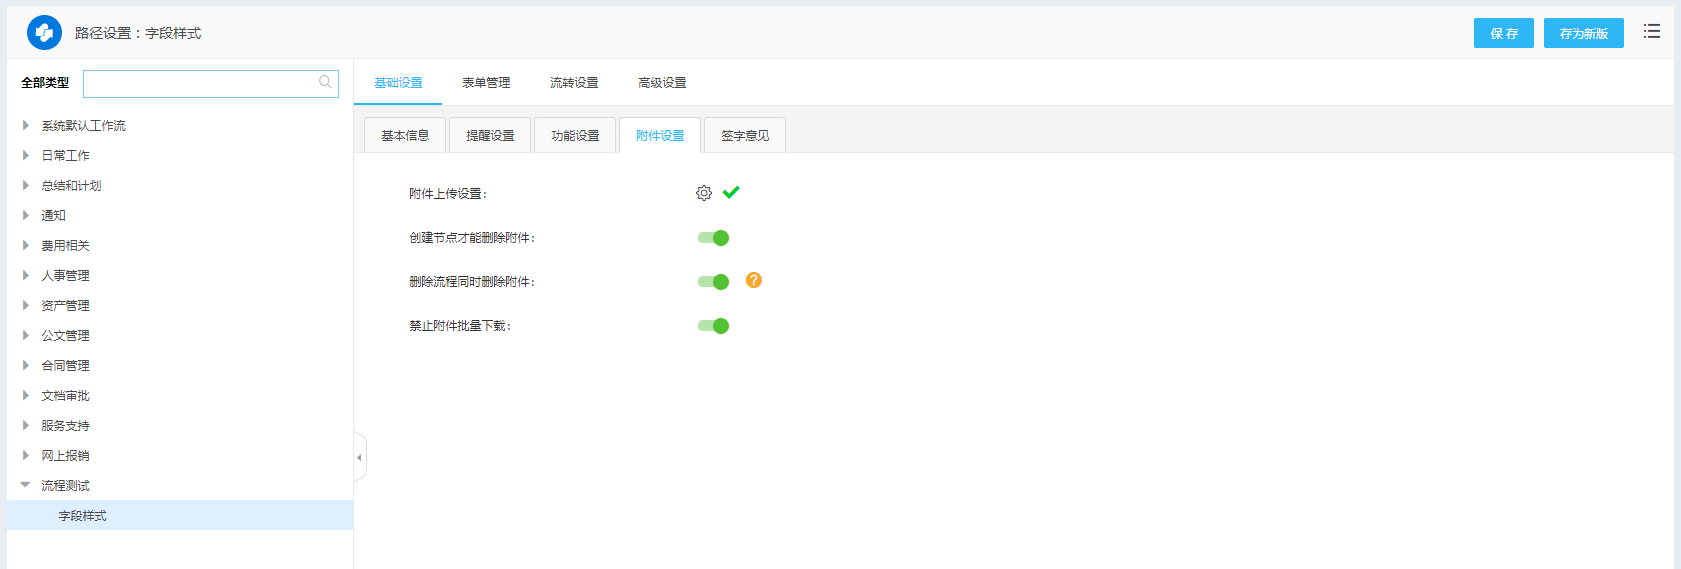Focus the workflow type search field
The image size is (1681, 569).
[x=200, y=83]
